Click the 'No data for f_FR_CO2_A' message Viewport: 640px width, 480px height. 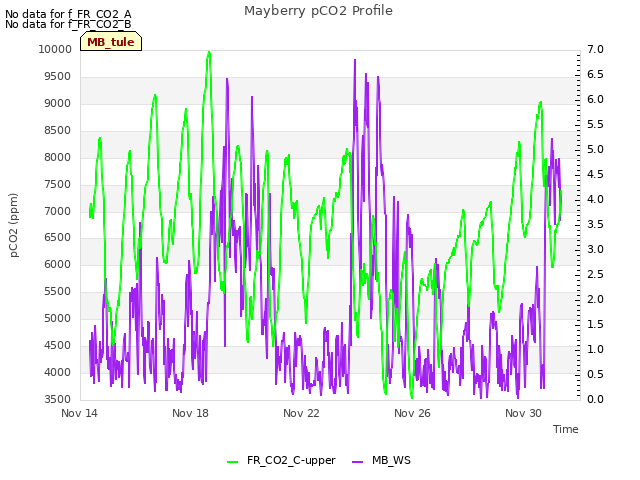click(68, 14)
